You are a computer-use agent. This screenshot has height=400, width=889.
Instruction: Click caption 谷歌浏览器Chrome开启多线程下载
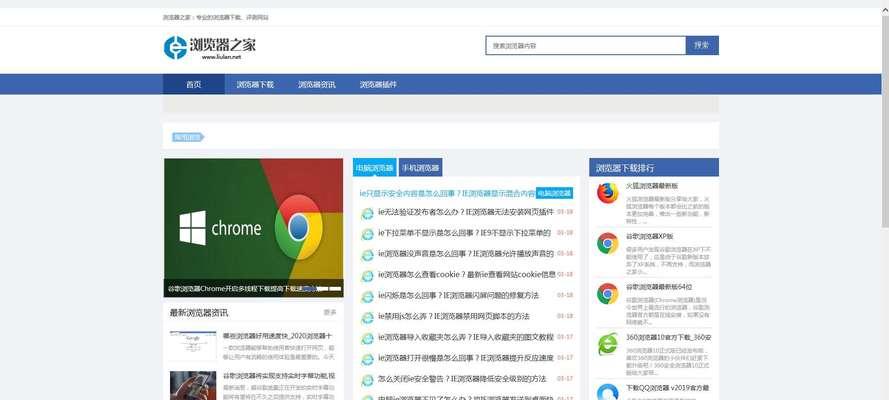pyautogui.click(x=235, y=288)
